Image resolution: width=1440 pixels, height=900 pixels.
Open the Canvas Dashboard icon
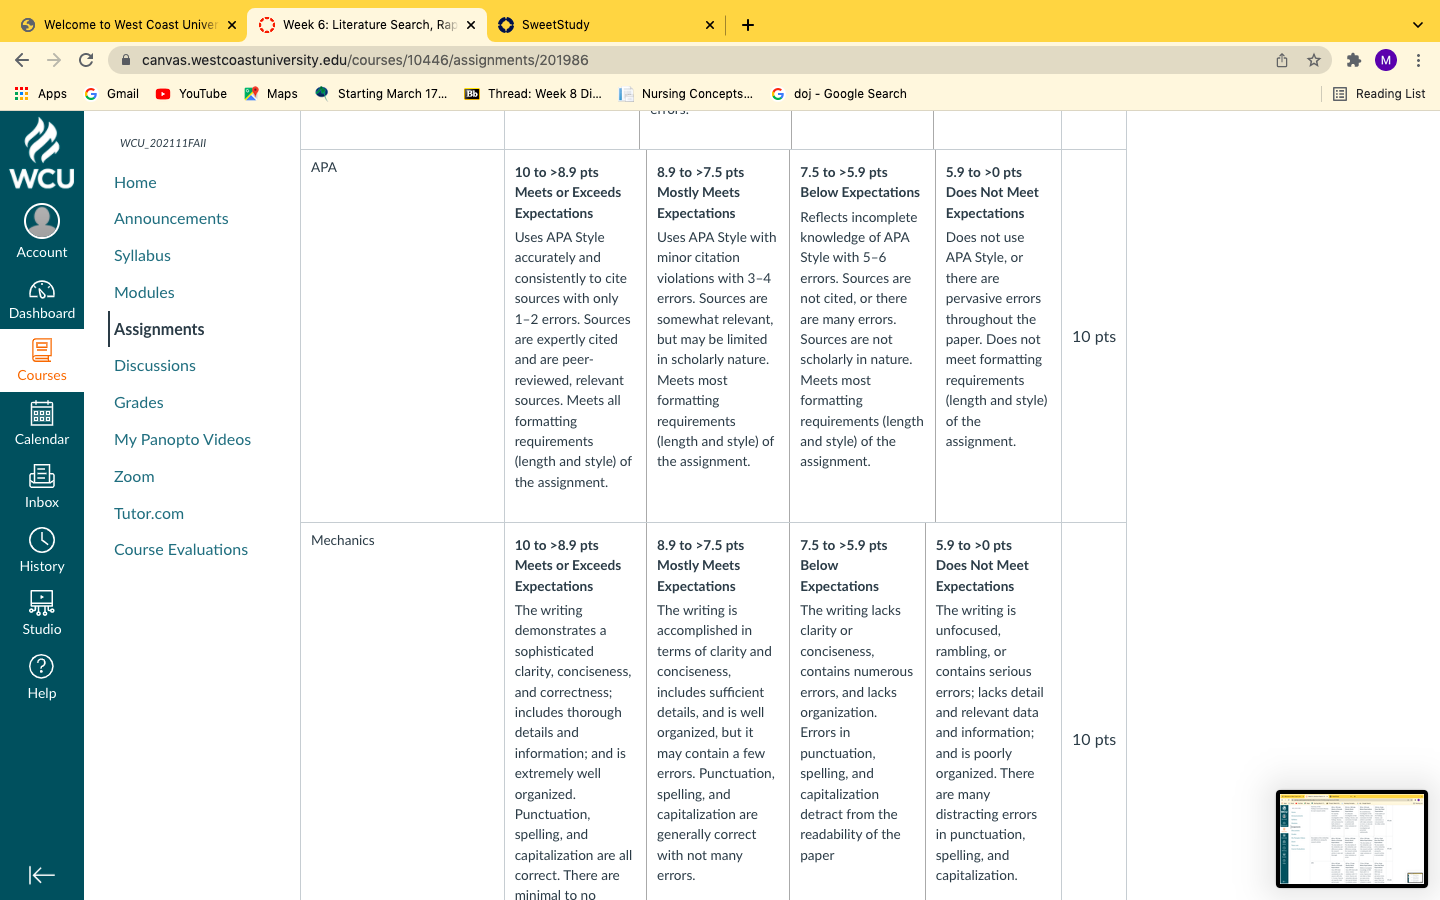[42, 290]
